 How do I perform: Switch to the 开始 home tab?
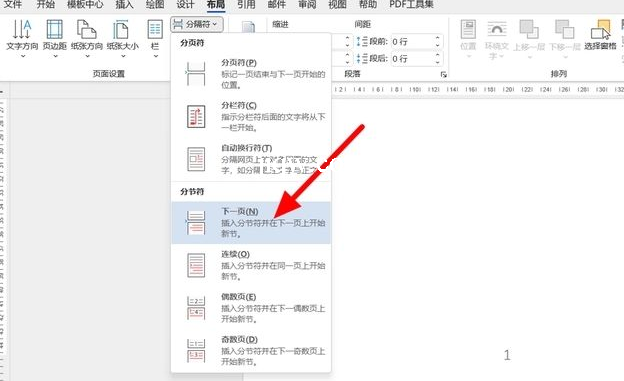point(45,5)
